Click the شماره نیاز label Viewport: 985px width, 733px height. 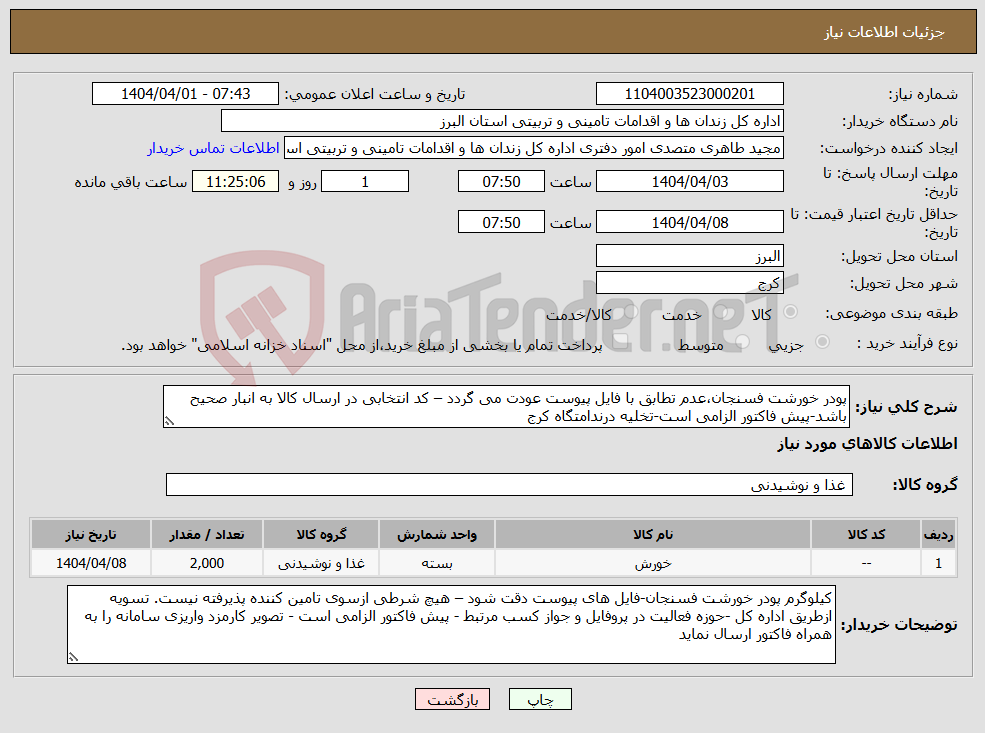[923, 95]
